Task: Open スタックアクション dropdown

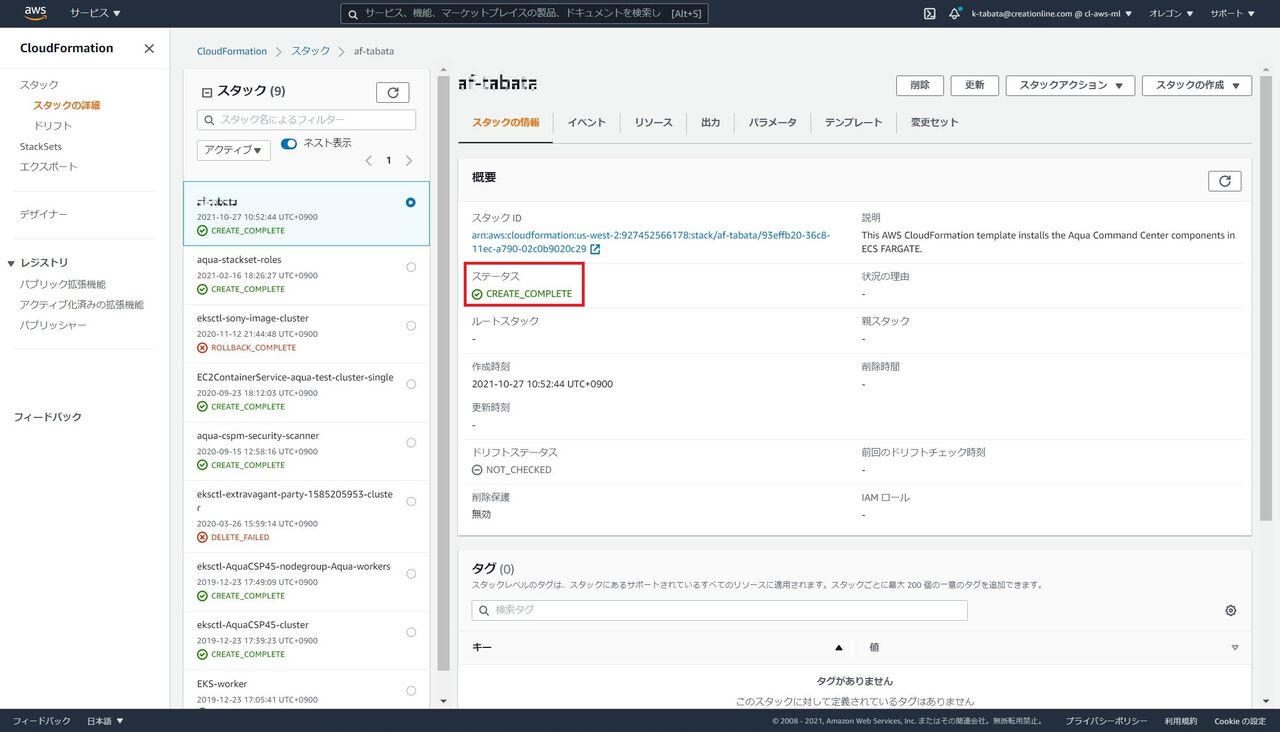Action: click(1071, 85)
